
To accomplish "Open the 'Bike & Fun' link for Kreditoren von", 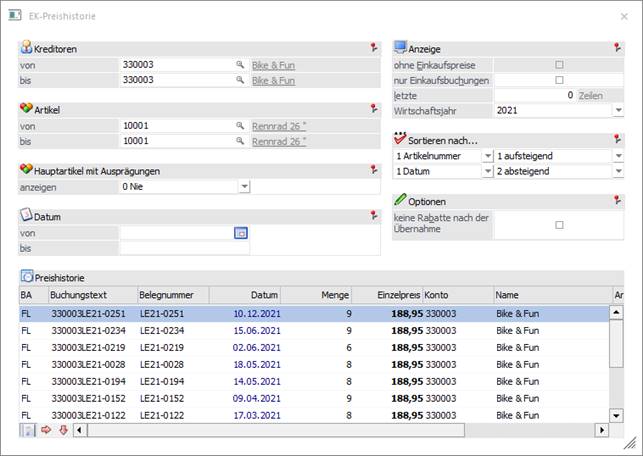I will [x=273, y=65].
